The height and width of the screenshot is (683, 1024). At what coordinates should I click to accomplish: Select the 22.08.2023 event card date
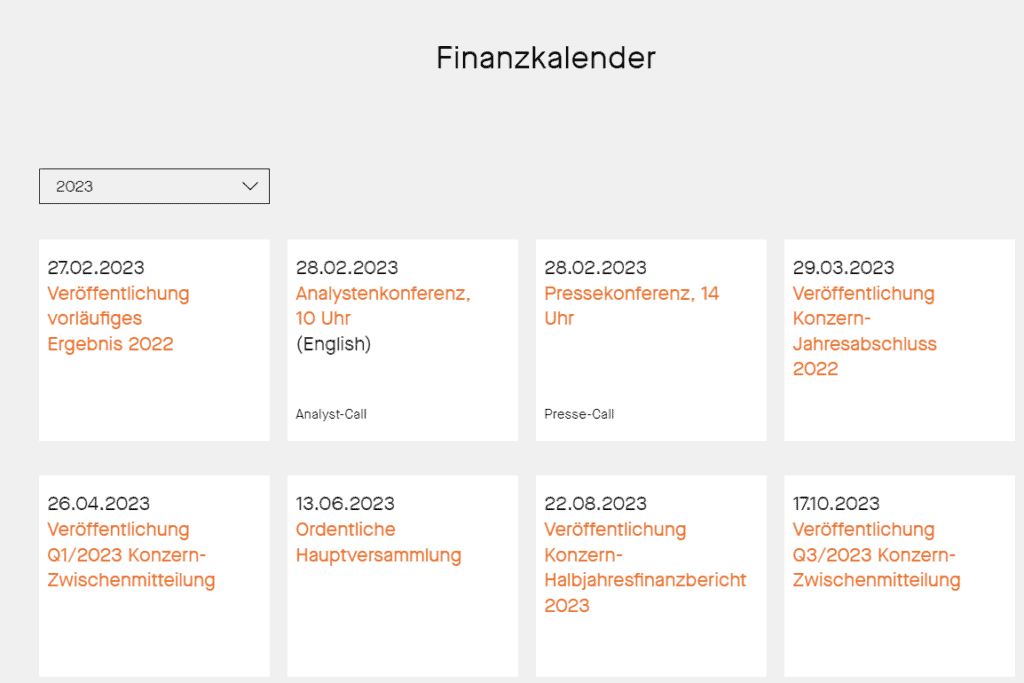[x=593, y=504]
